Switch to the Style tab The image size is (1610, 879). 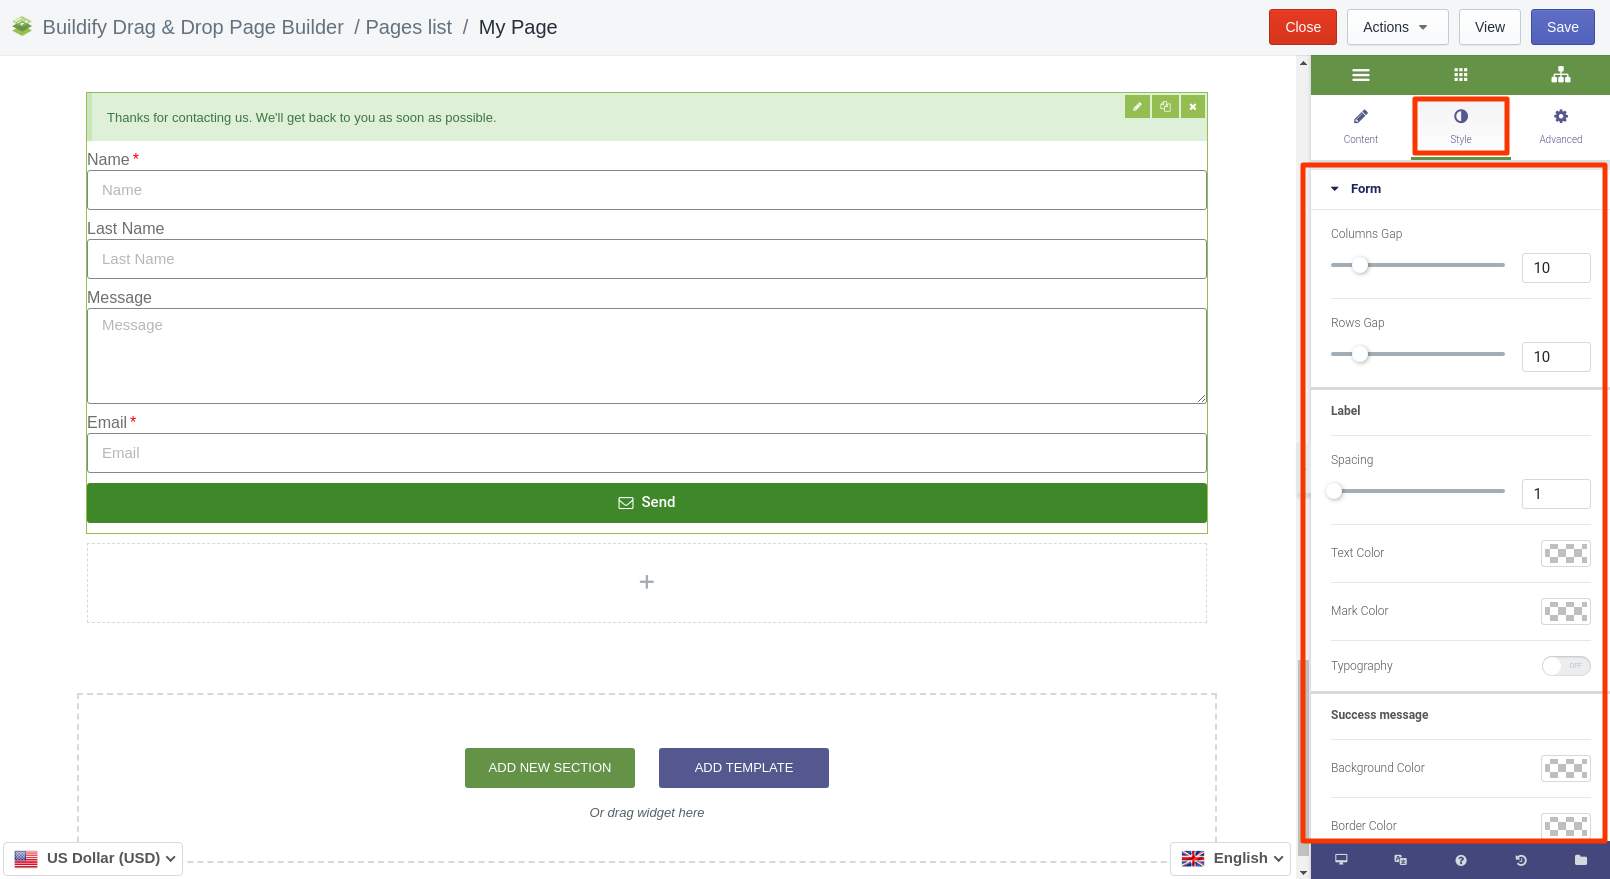point(1461,126)
